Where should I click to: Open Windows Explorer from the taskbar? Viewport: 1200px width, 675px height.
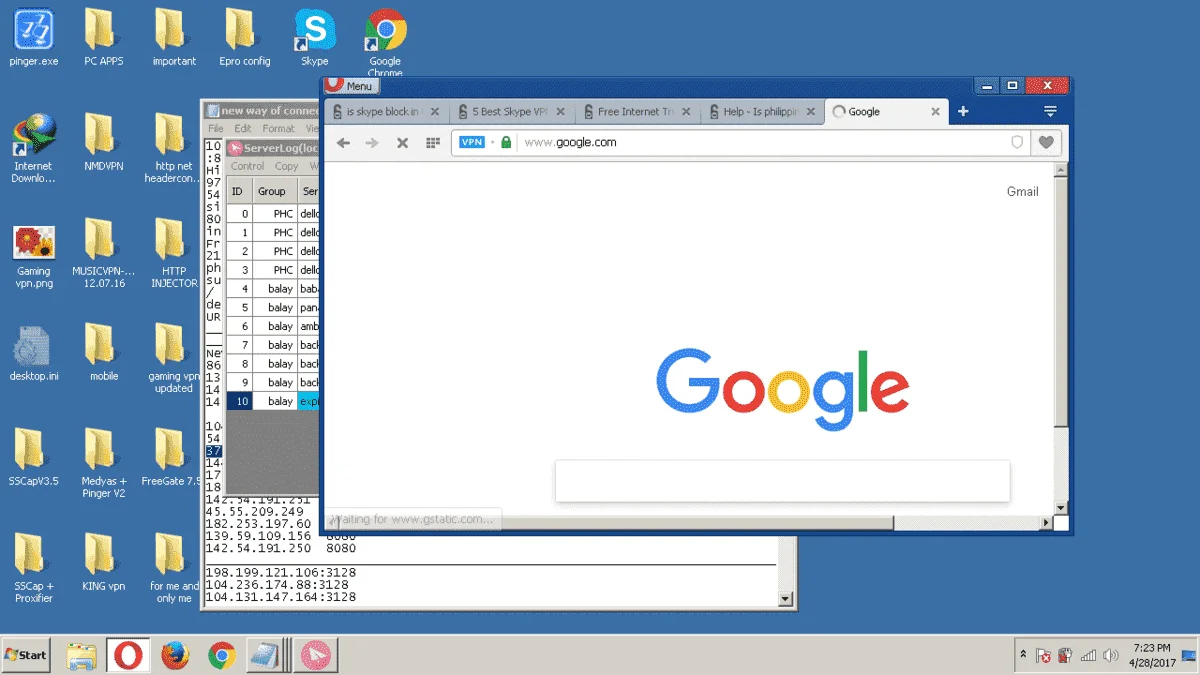pos(81,656)
